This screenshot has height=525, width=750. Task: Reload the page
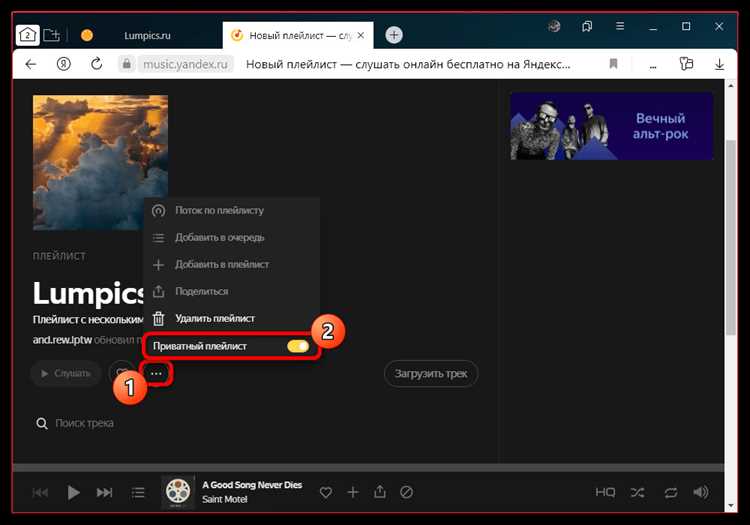[97, 64]
